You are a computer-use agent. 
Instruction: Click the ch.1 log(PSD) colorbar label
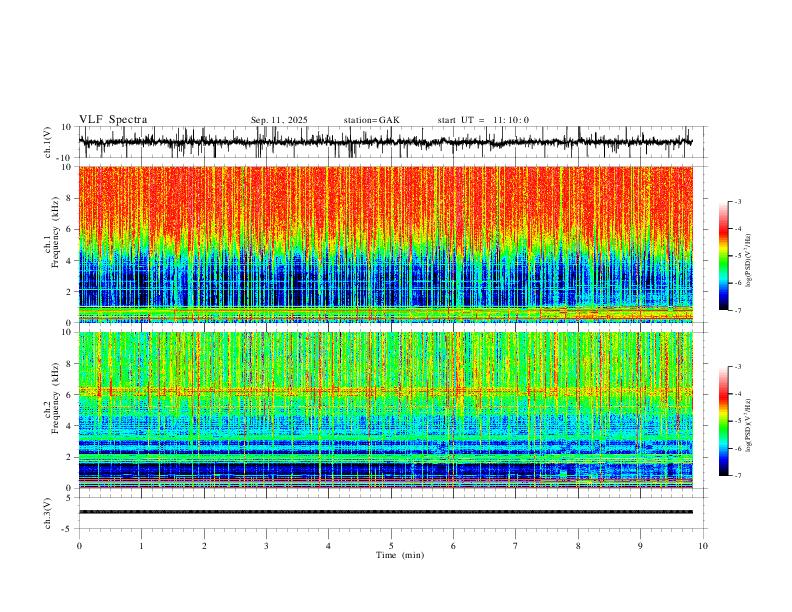point(748,261)
